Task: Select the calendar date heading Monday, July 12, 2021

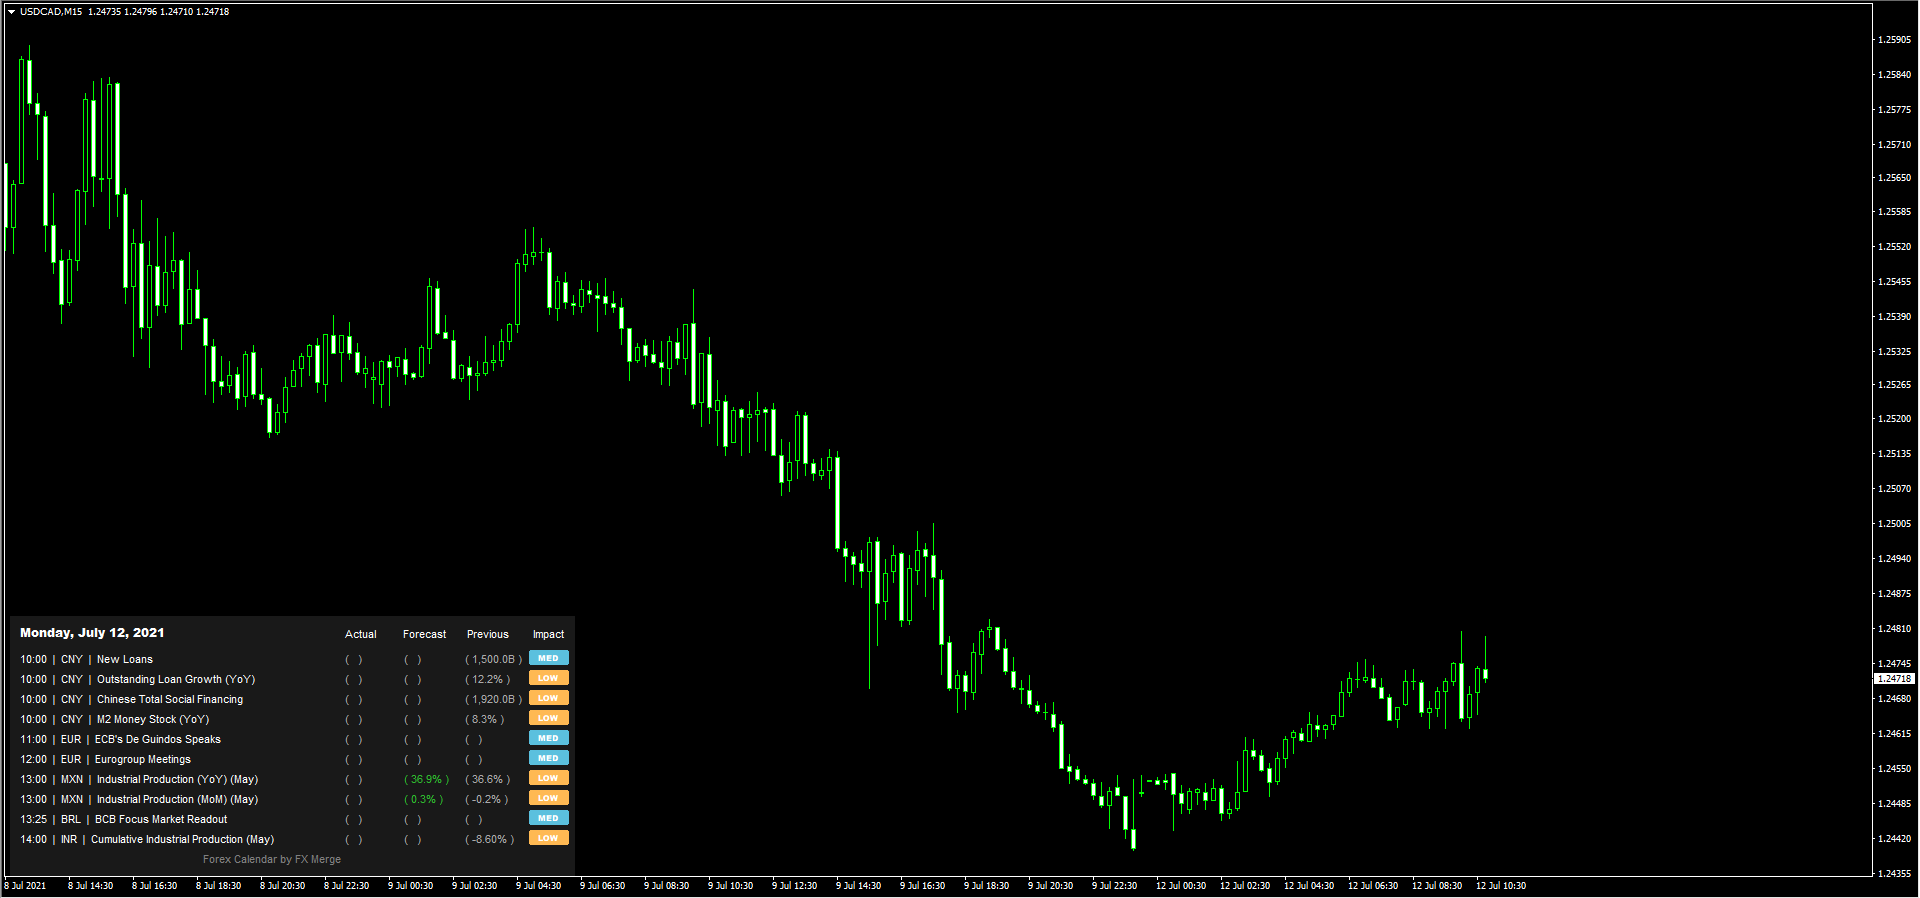Action: point(92,633)
